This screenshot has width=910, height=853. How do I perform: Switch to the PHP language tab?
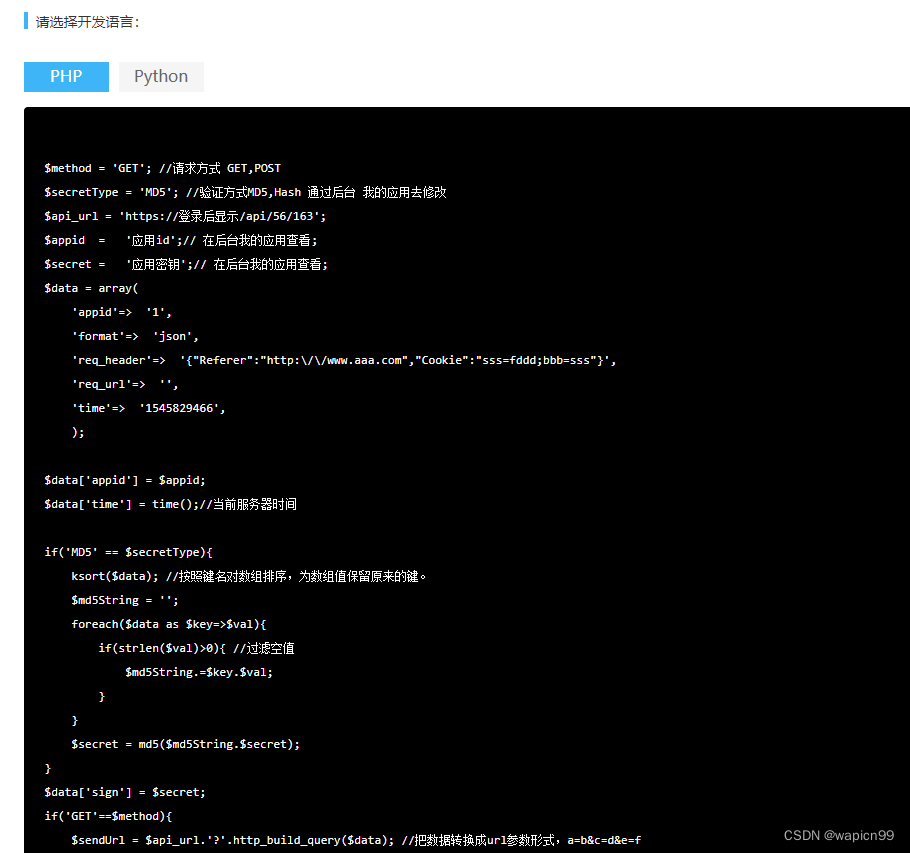click(x=66, y=77)
